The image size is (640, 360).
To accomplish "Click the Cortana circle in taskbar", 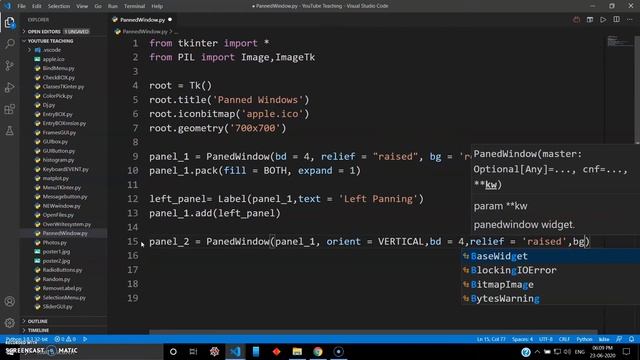I will tap(173, 351).
